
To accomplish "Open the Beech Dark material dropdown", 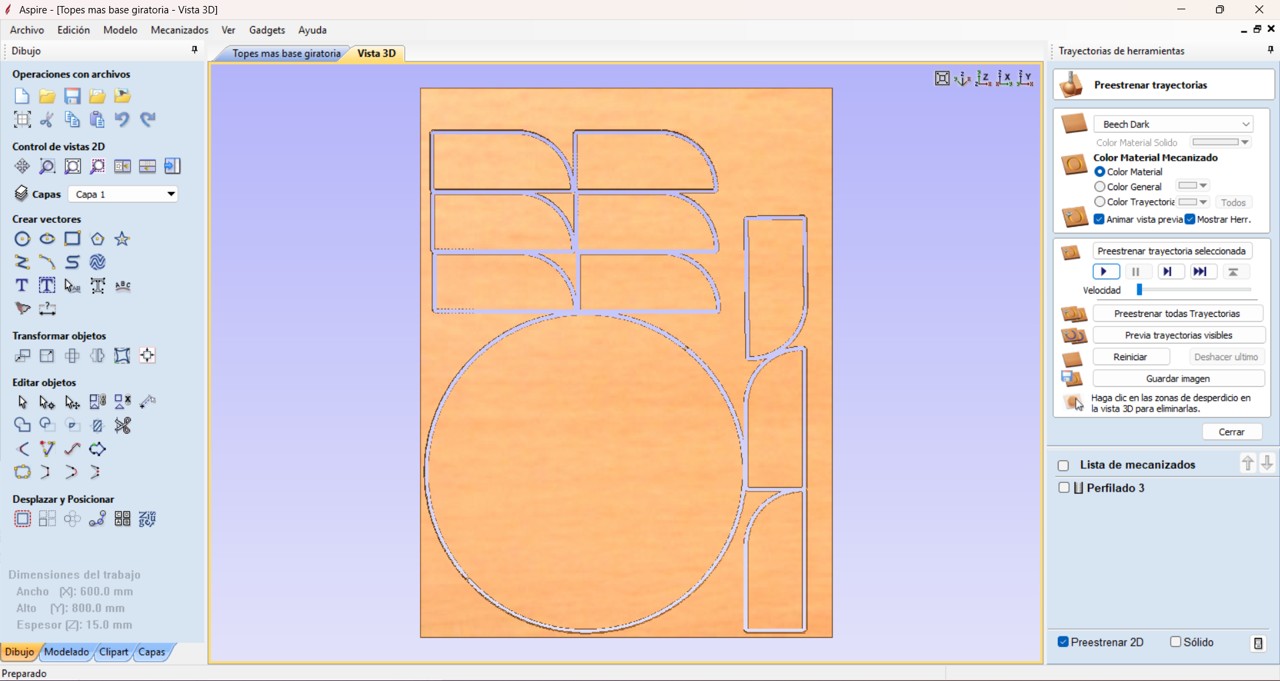I will (1174, 124).
